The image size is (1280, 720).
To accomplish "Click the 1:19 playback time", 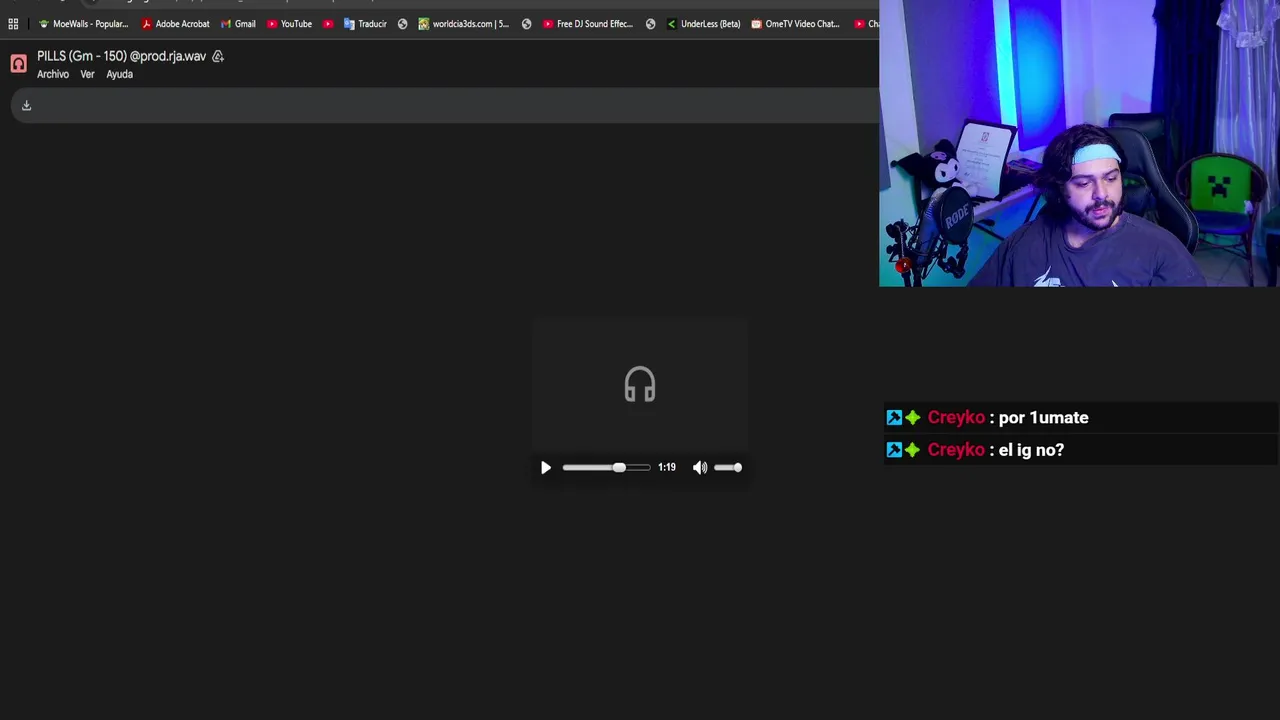I will tap(667, 468).
